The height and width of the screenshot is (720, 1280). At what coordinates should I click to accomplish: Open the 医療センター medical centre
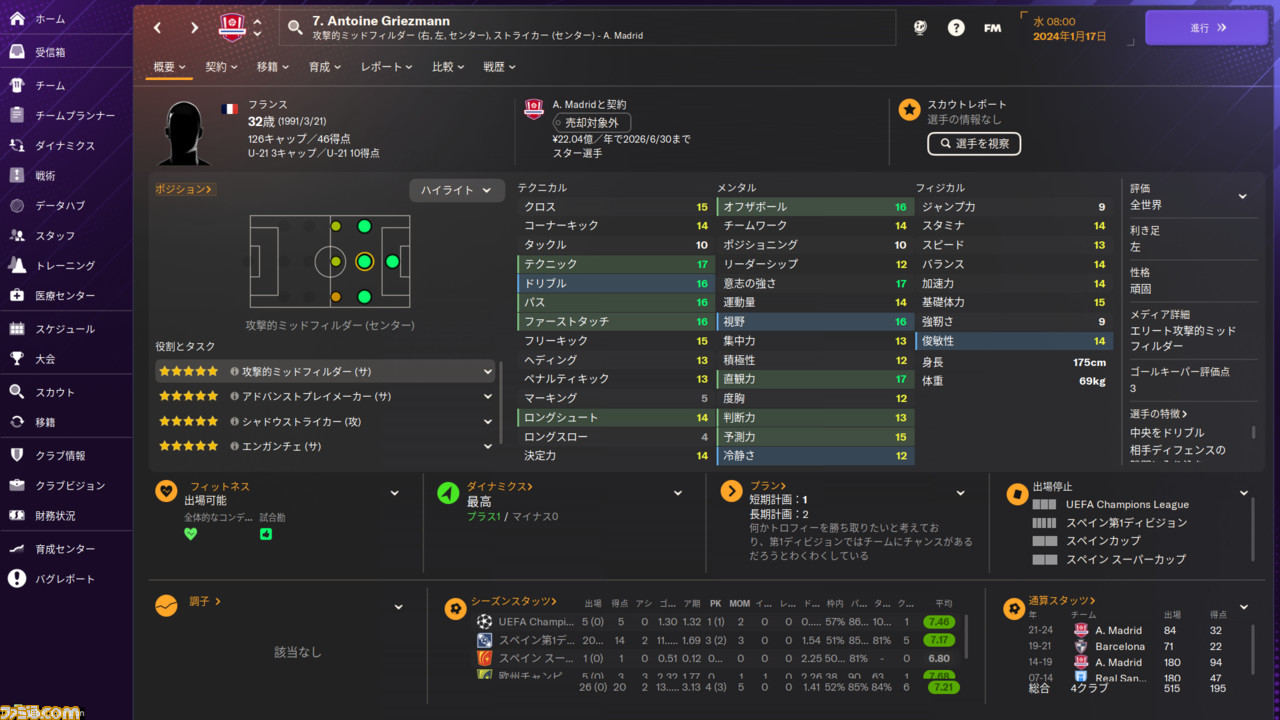[x=66, y=295]
